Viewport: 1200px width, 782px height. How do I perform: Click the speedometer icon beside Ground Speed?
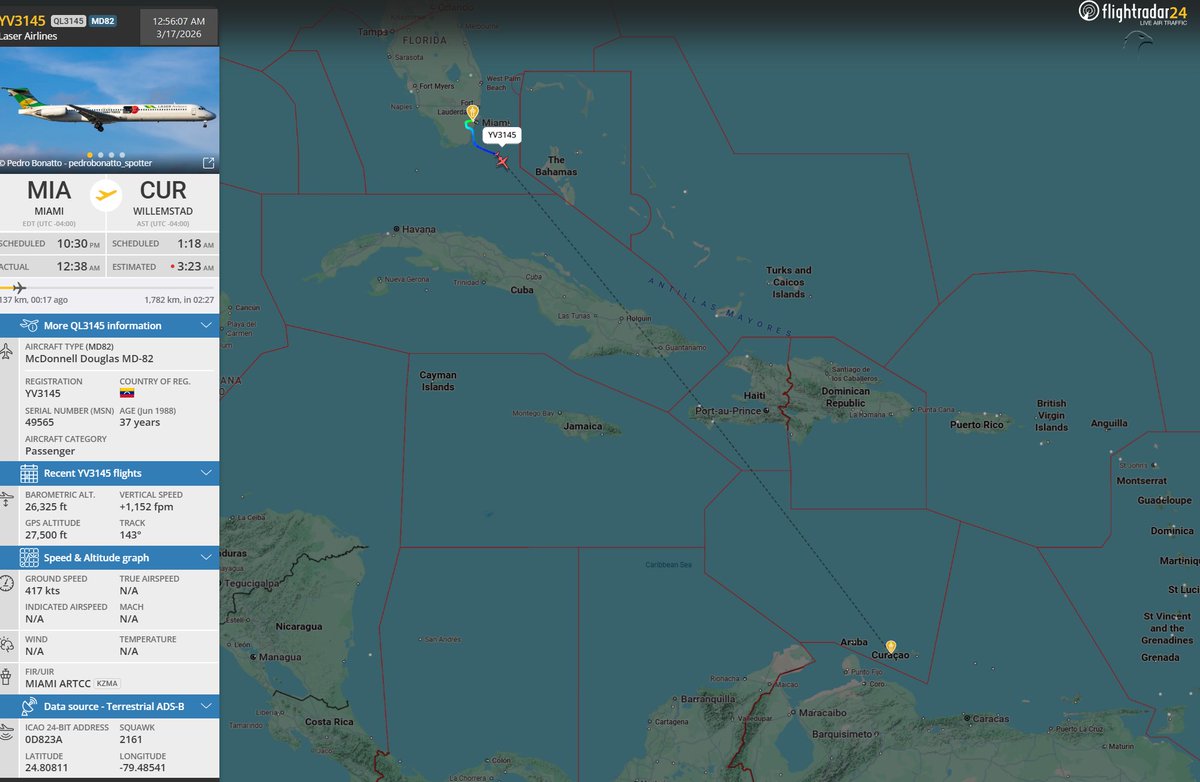pos(7,584)
